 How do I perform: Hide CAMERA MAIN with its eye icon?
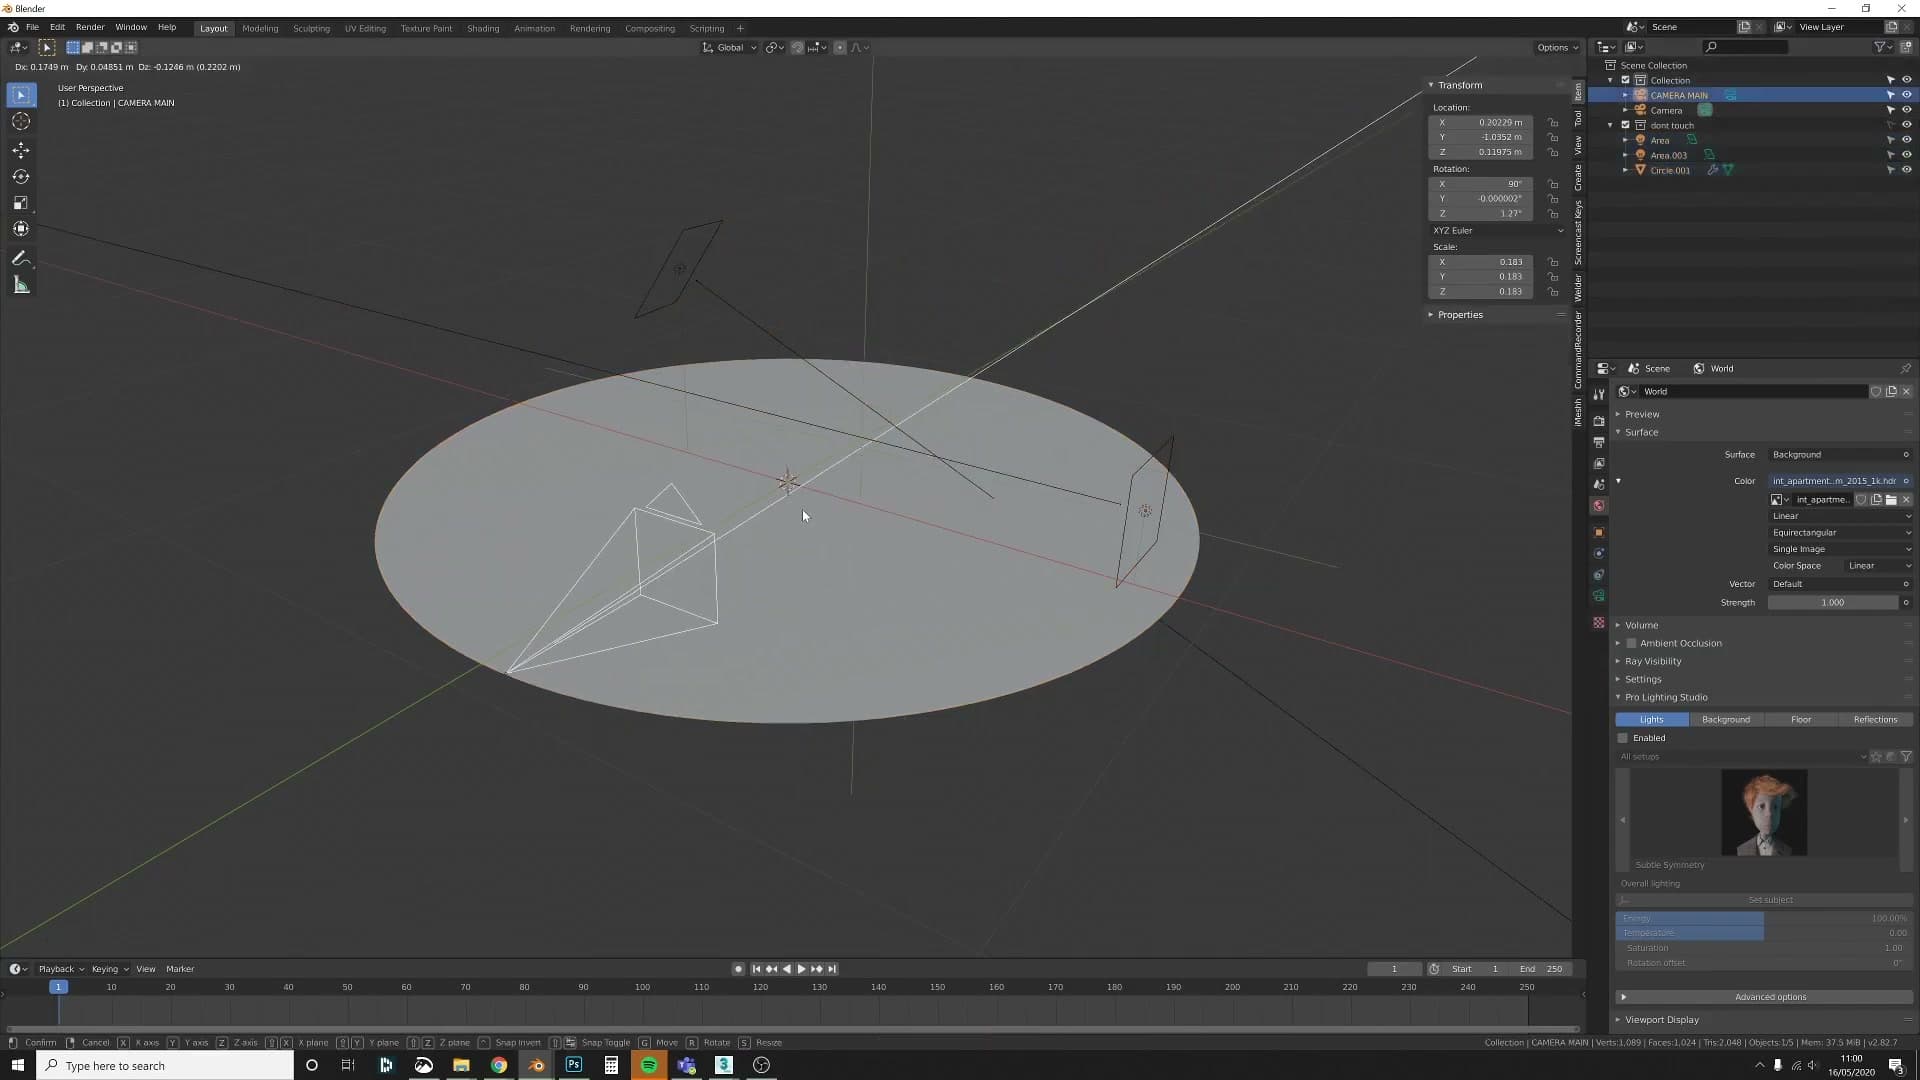(1906, 95)
